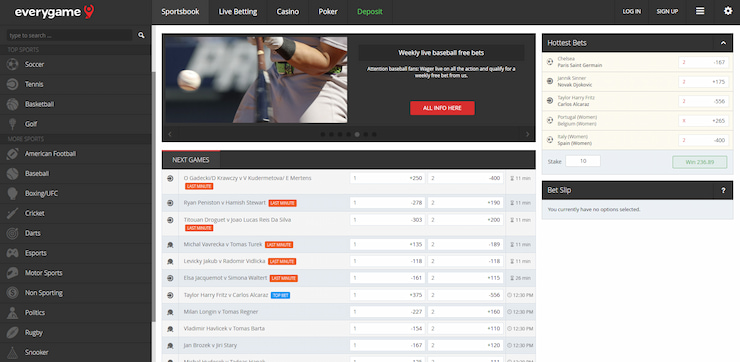Open the Deposit tab
Viewport: 740px width, 362px height.
coord(370,12)
